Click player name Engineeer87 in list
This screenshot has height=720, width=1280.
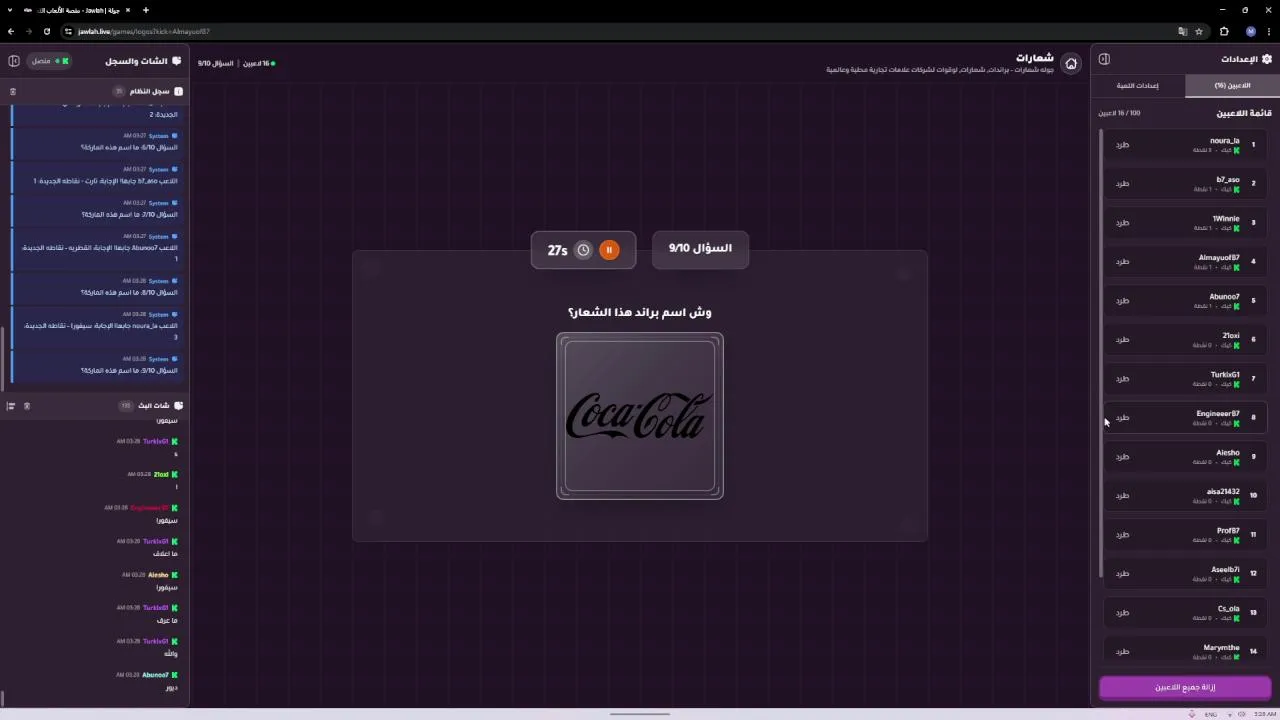click(1218, 414)
